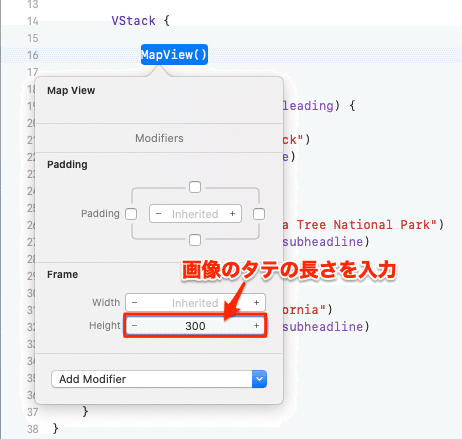This screenshot has width=462, height=439.
Task: Increase frame Height with plus button
Action: [256, 325]
